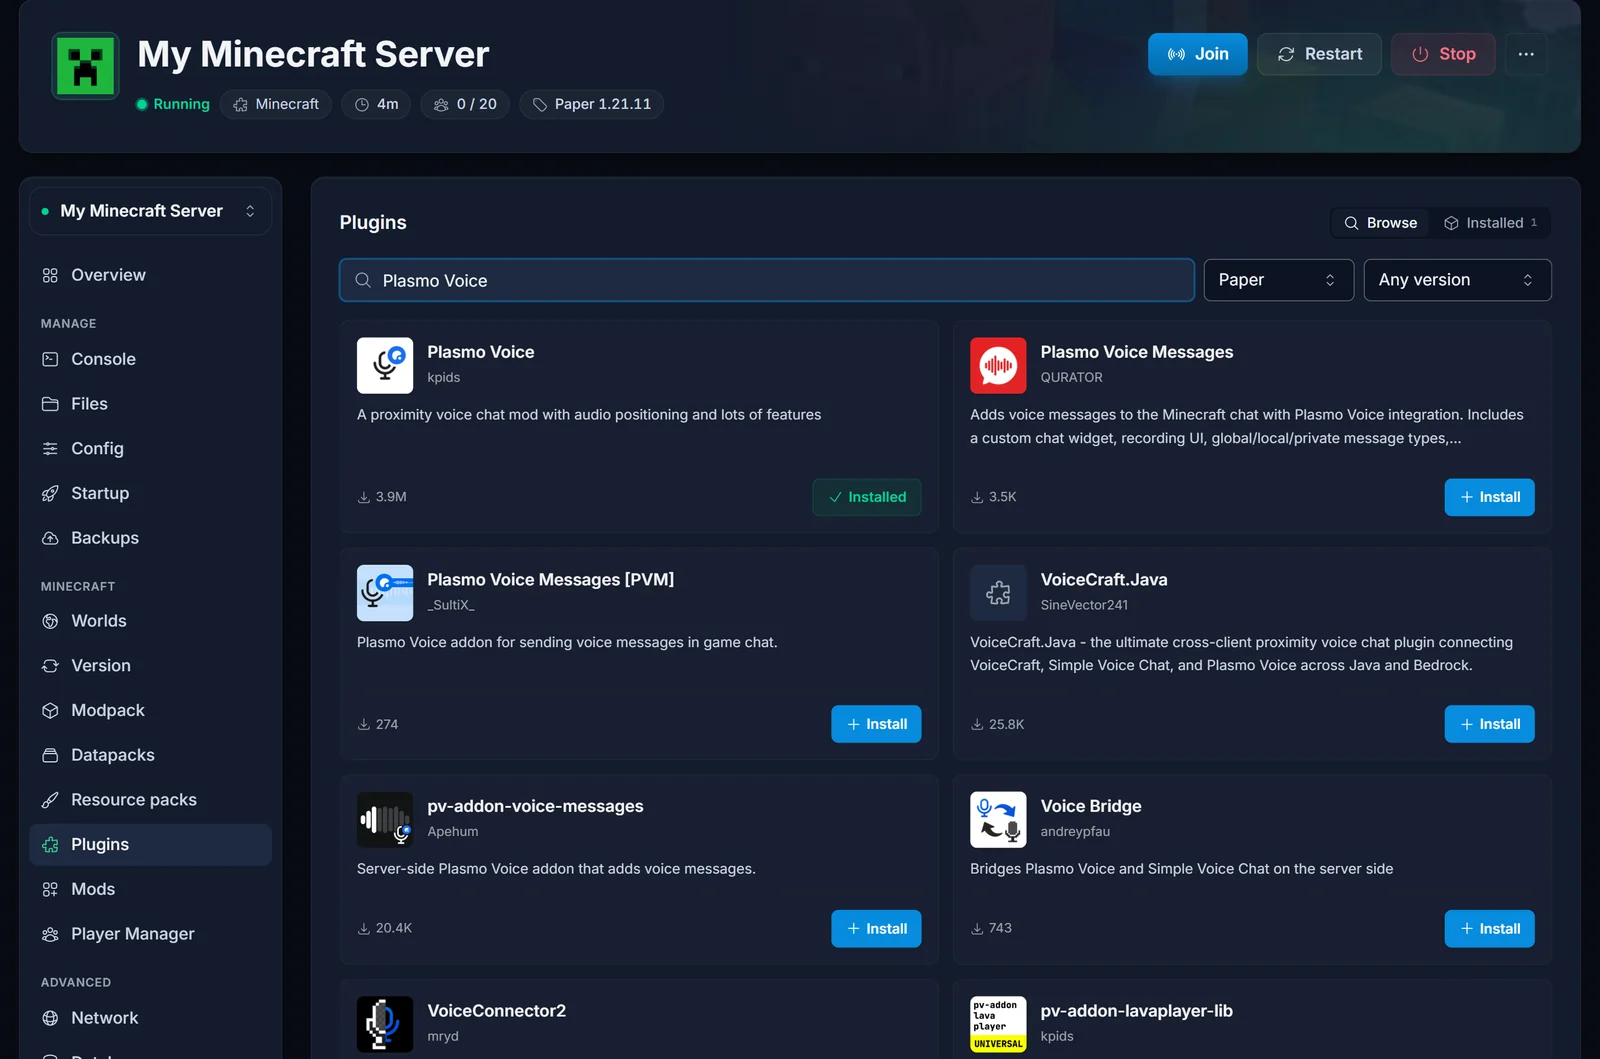Click the Installed badge on Plasmo Voice
1600x1059 pixels.
click(867, 497)
